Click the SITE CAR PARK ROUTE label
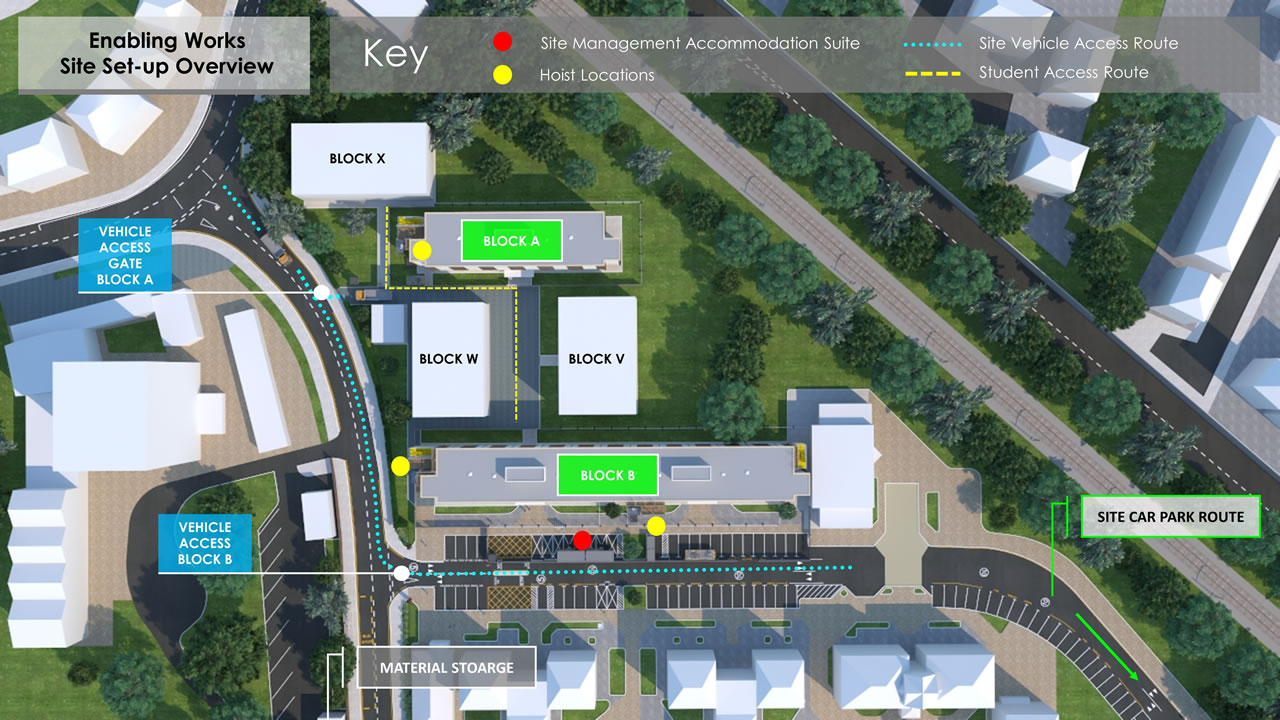This screenshot has width=1280, height=720. tap(1170, 517)
